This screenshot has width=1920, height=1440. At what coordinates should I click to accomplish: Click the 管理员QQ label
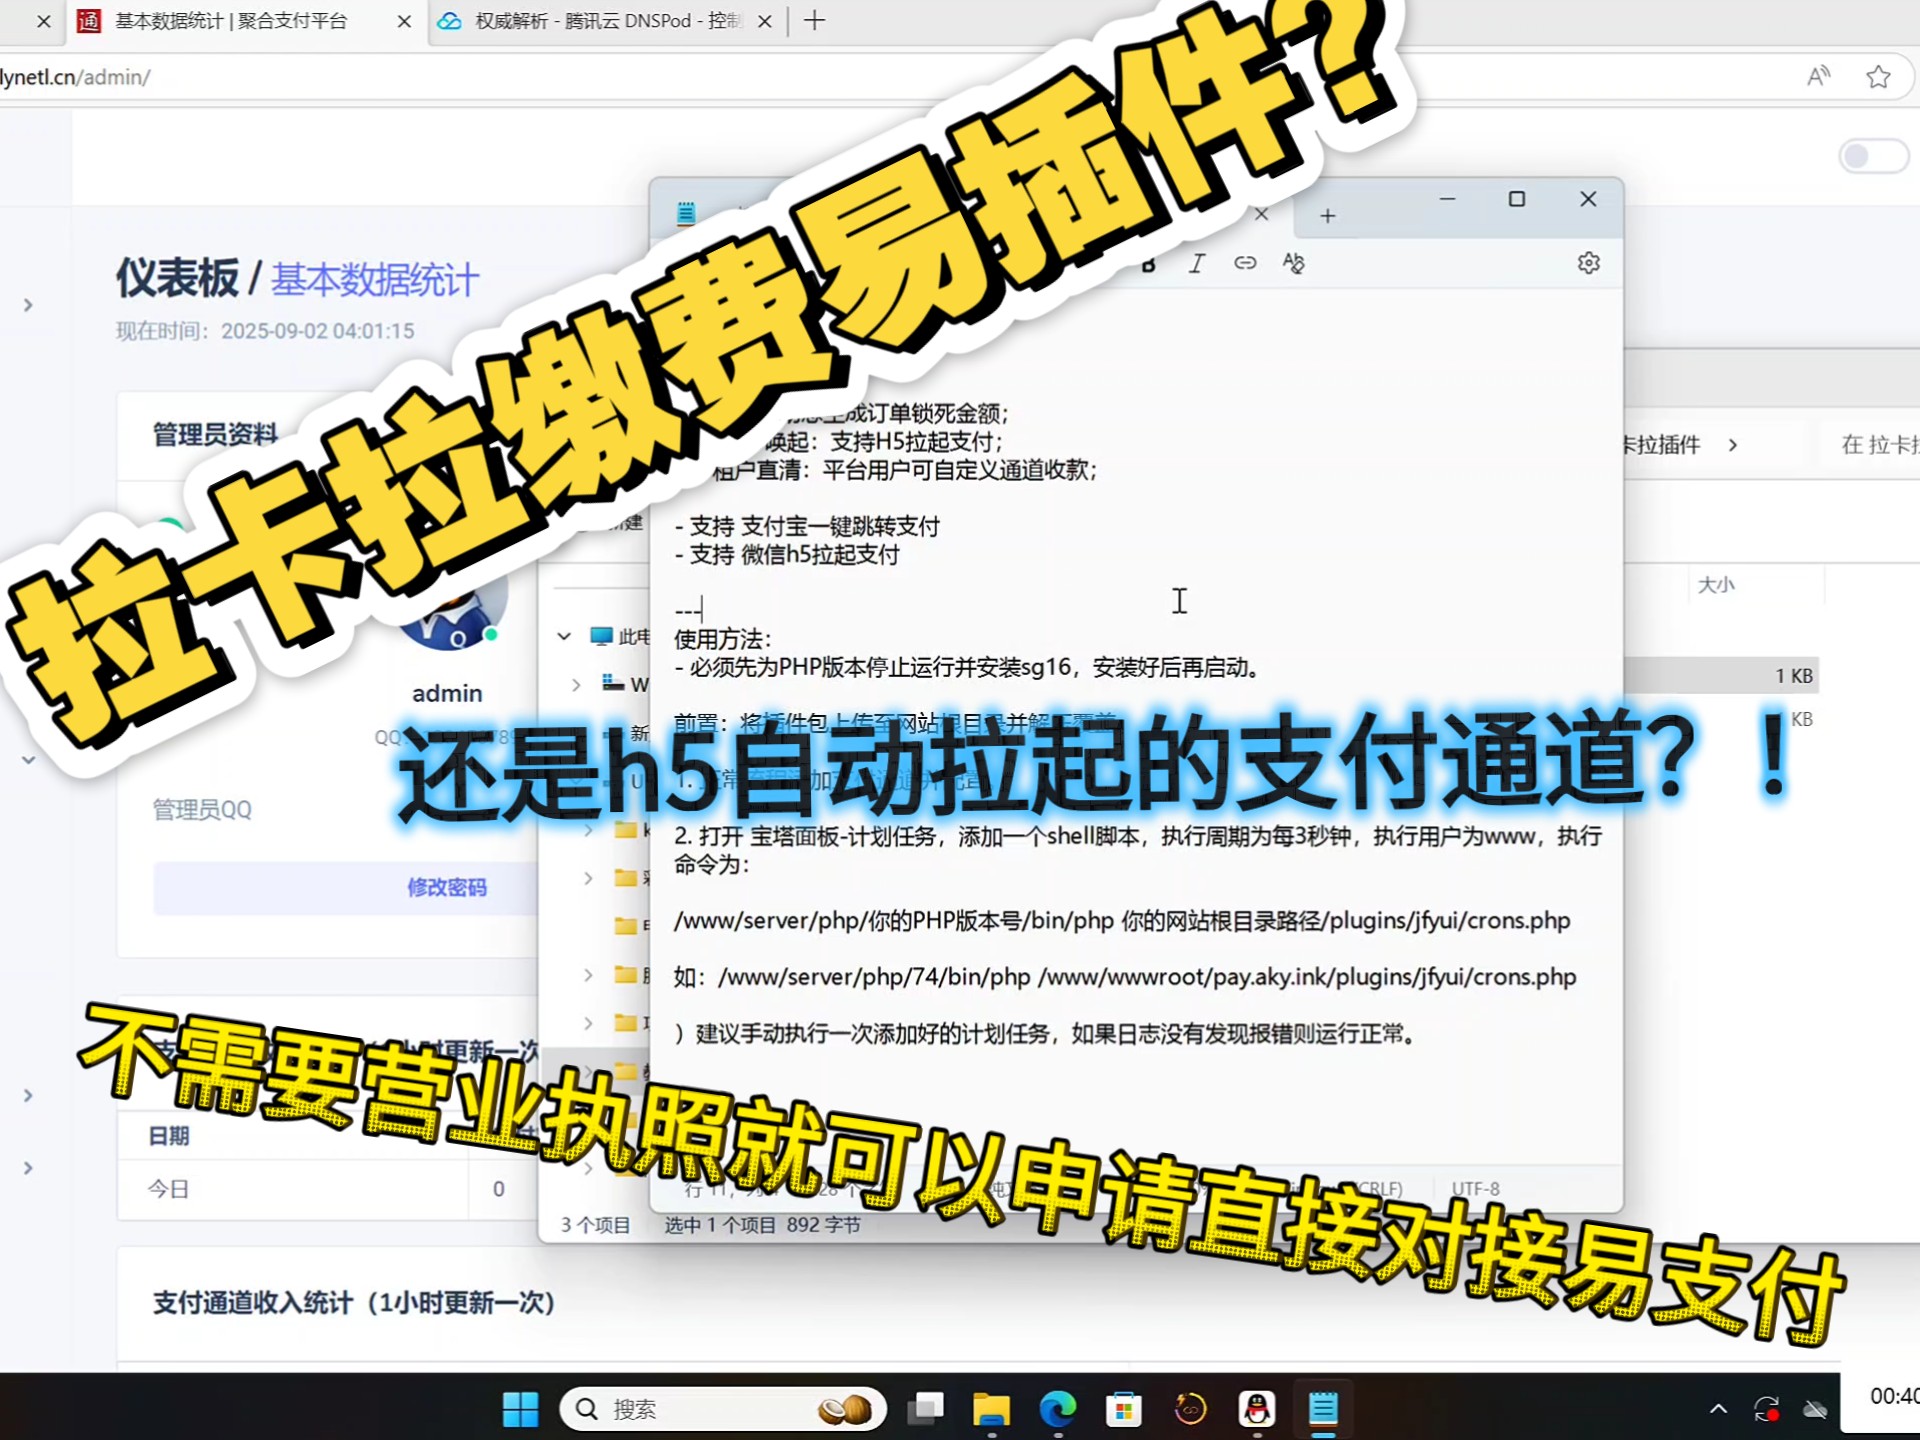pos(202,810)
